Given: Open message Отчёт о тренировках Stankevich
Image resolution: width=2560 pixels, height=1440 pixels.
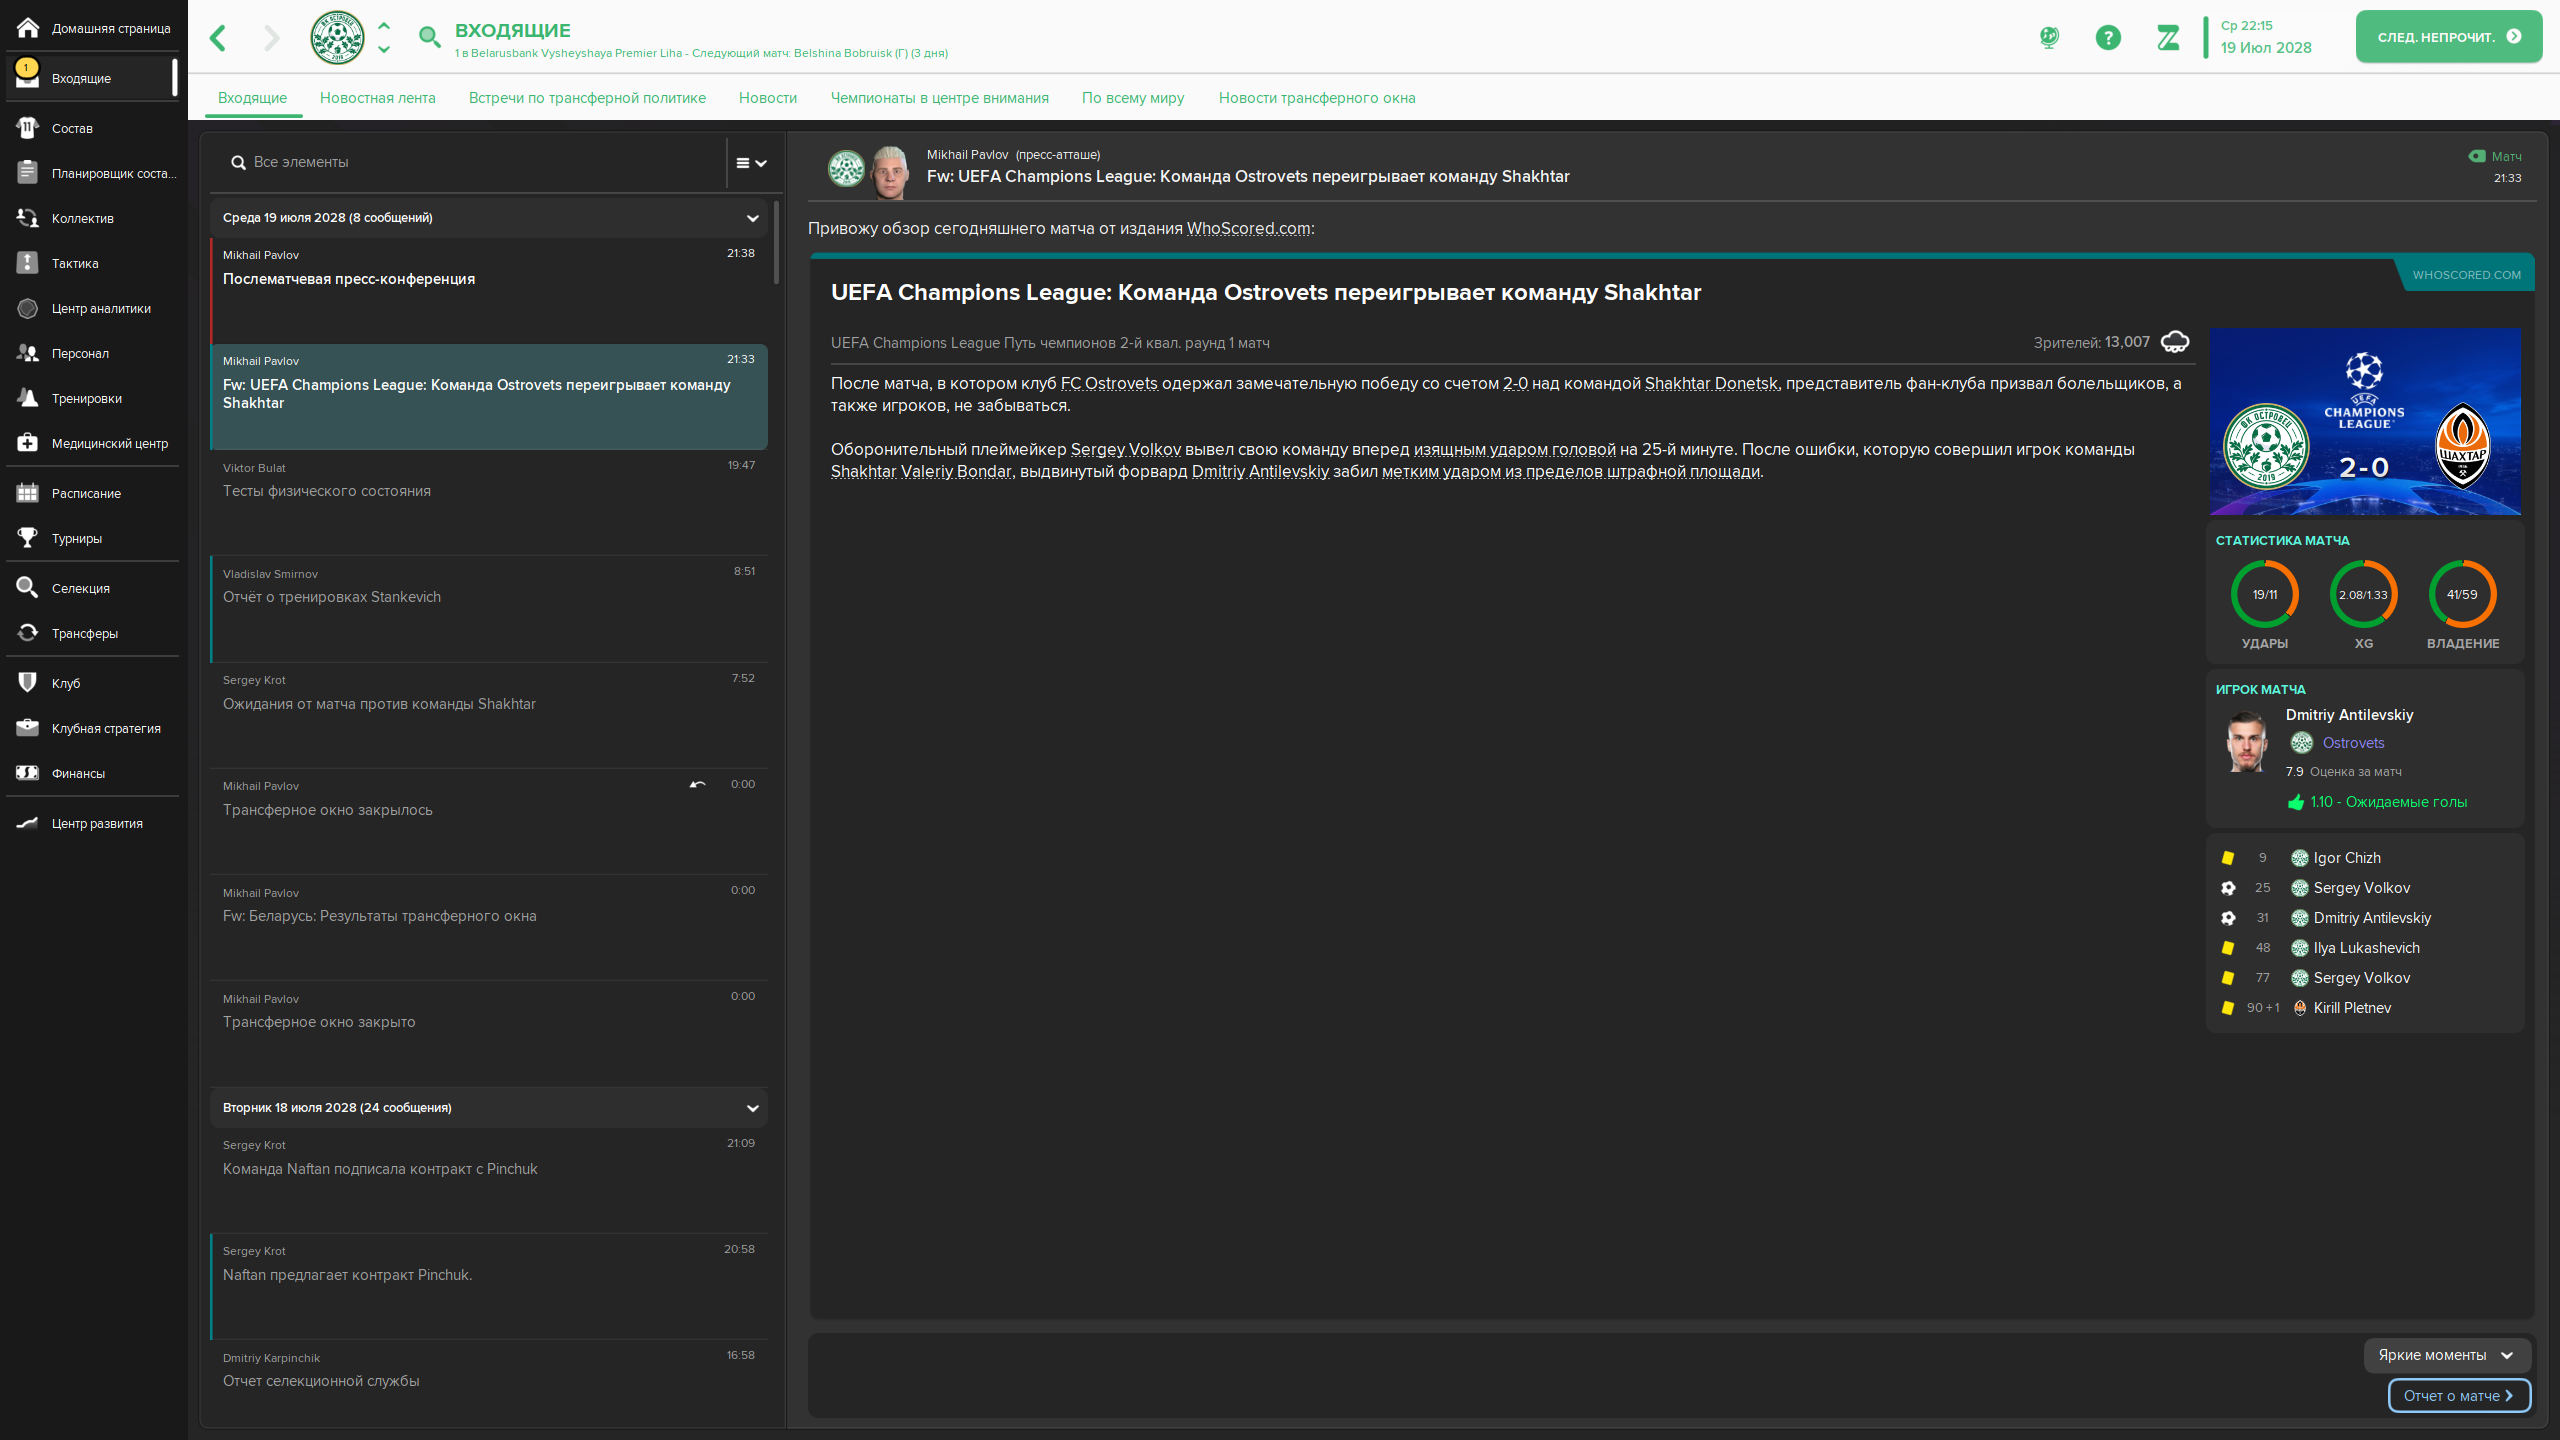Looking at the screenshot, I should pyautogui.click(x=489, y=608).
